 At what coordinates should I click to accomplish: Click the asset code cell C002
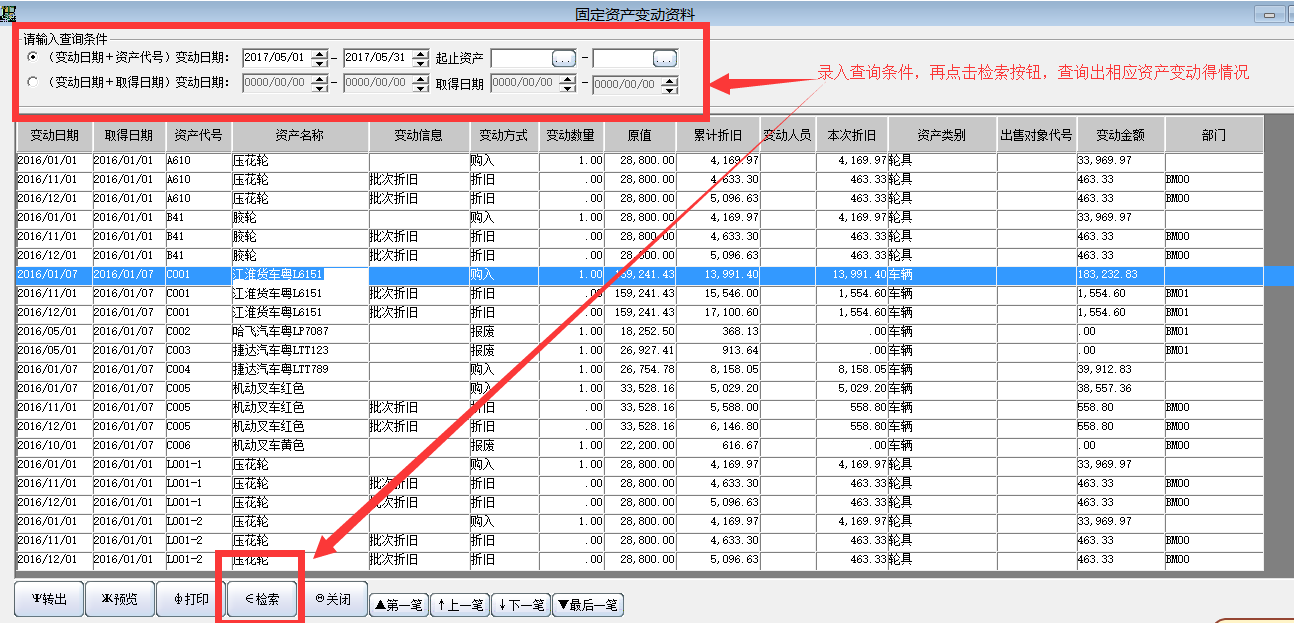pos(198,331)
